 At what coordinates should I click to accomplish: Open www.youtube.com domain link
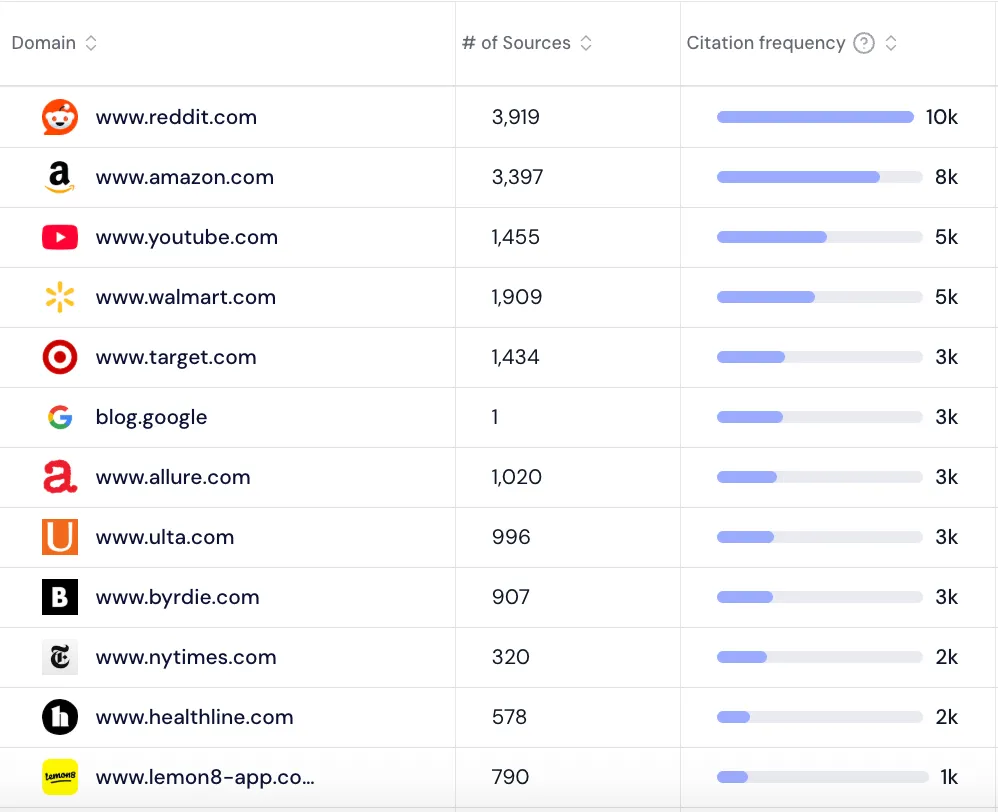pos(186,237)
